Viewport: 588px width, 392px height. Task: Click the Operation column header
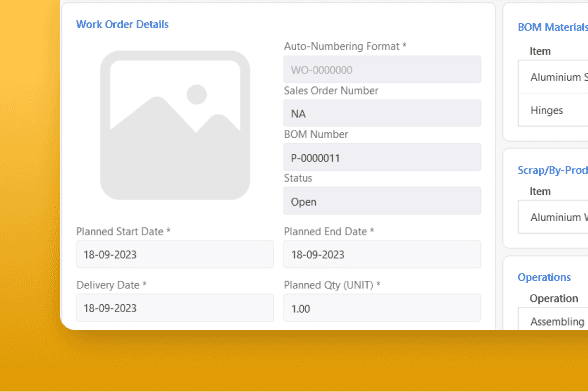[554, 298]
